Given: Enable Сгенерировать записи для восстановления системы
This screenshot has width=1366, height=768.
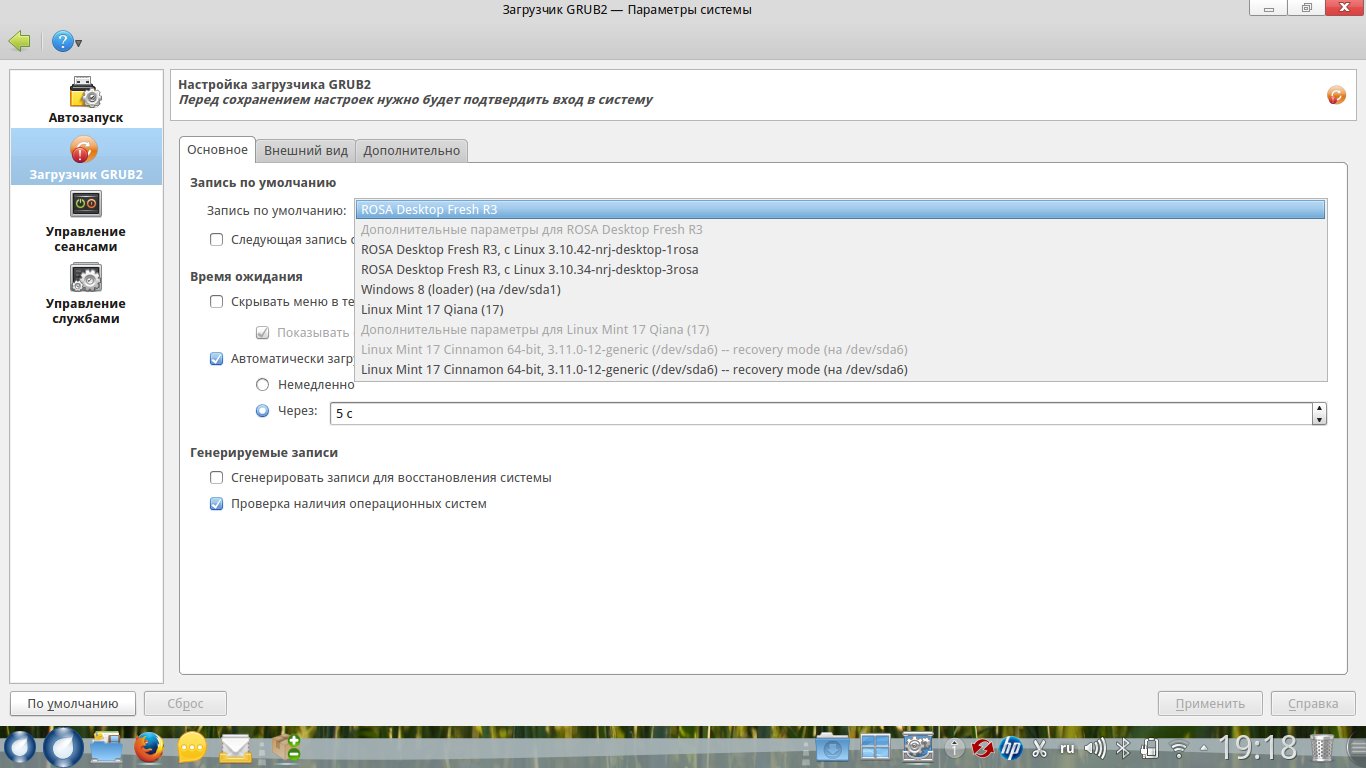Looking at the screenshot, I should [x=216, y=478].
